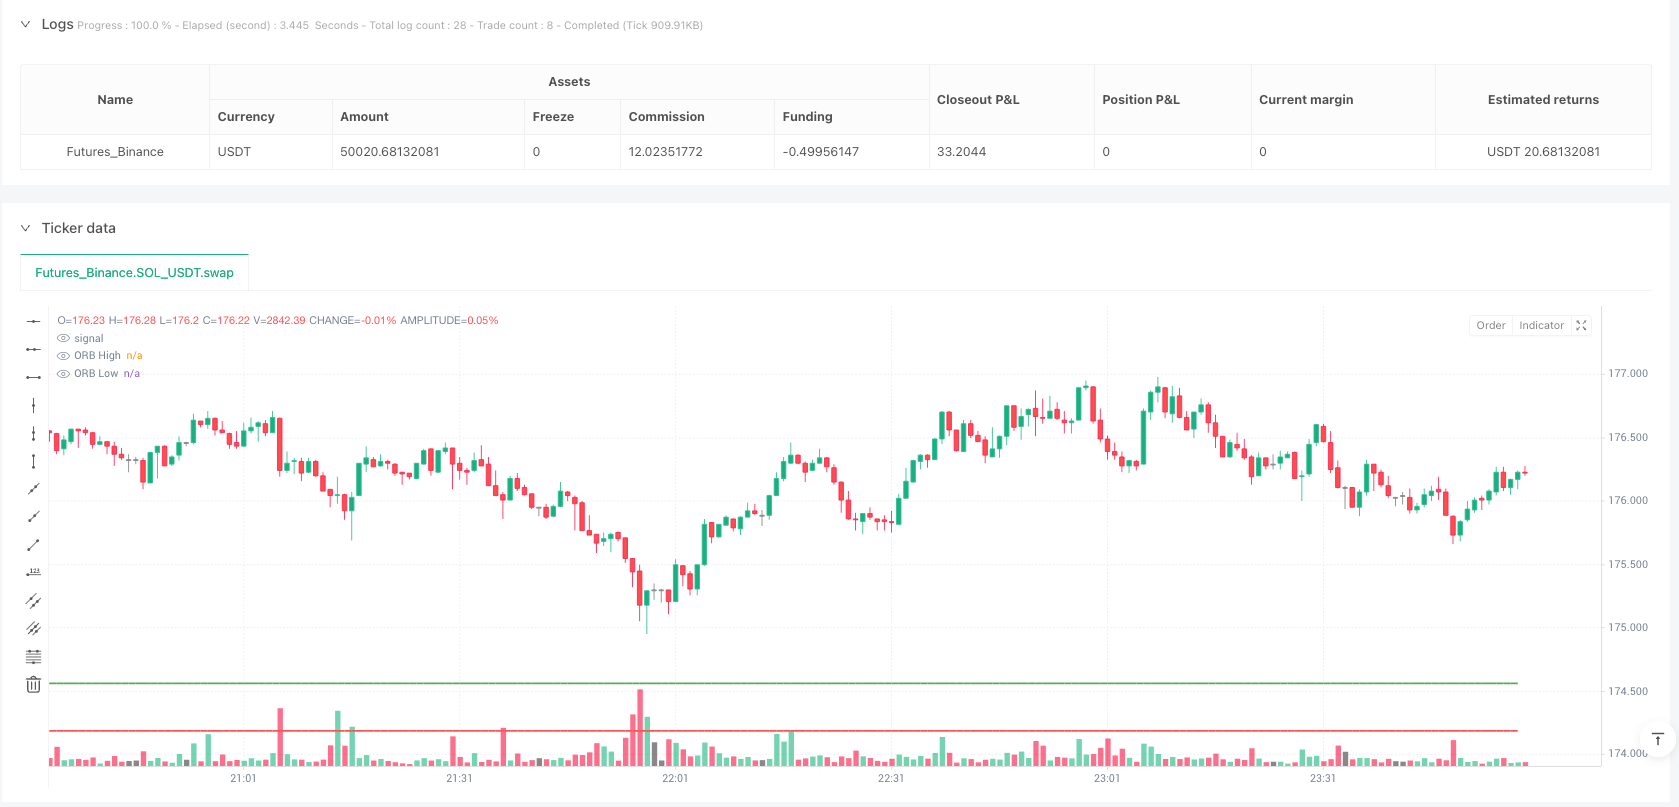The width and height of the screenshot is (1679, 807).
Task: Click the estimated returns value USDT 20.68132081
Action: click(x=1543, y=152)
